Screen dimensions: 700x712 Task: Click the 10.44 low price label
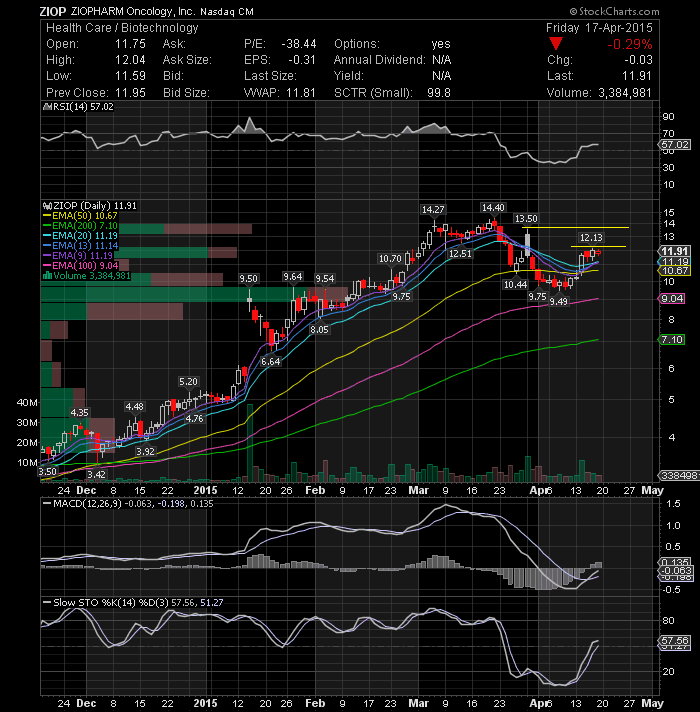pyautogui.click(x=515, y=284)
